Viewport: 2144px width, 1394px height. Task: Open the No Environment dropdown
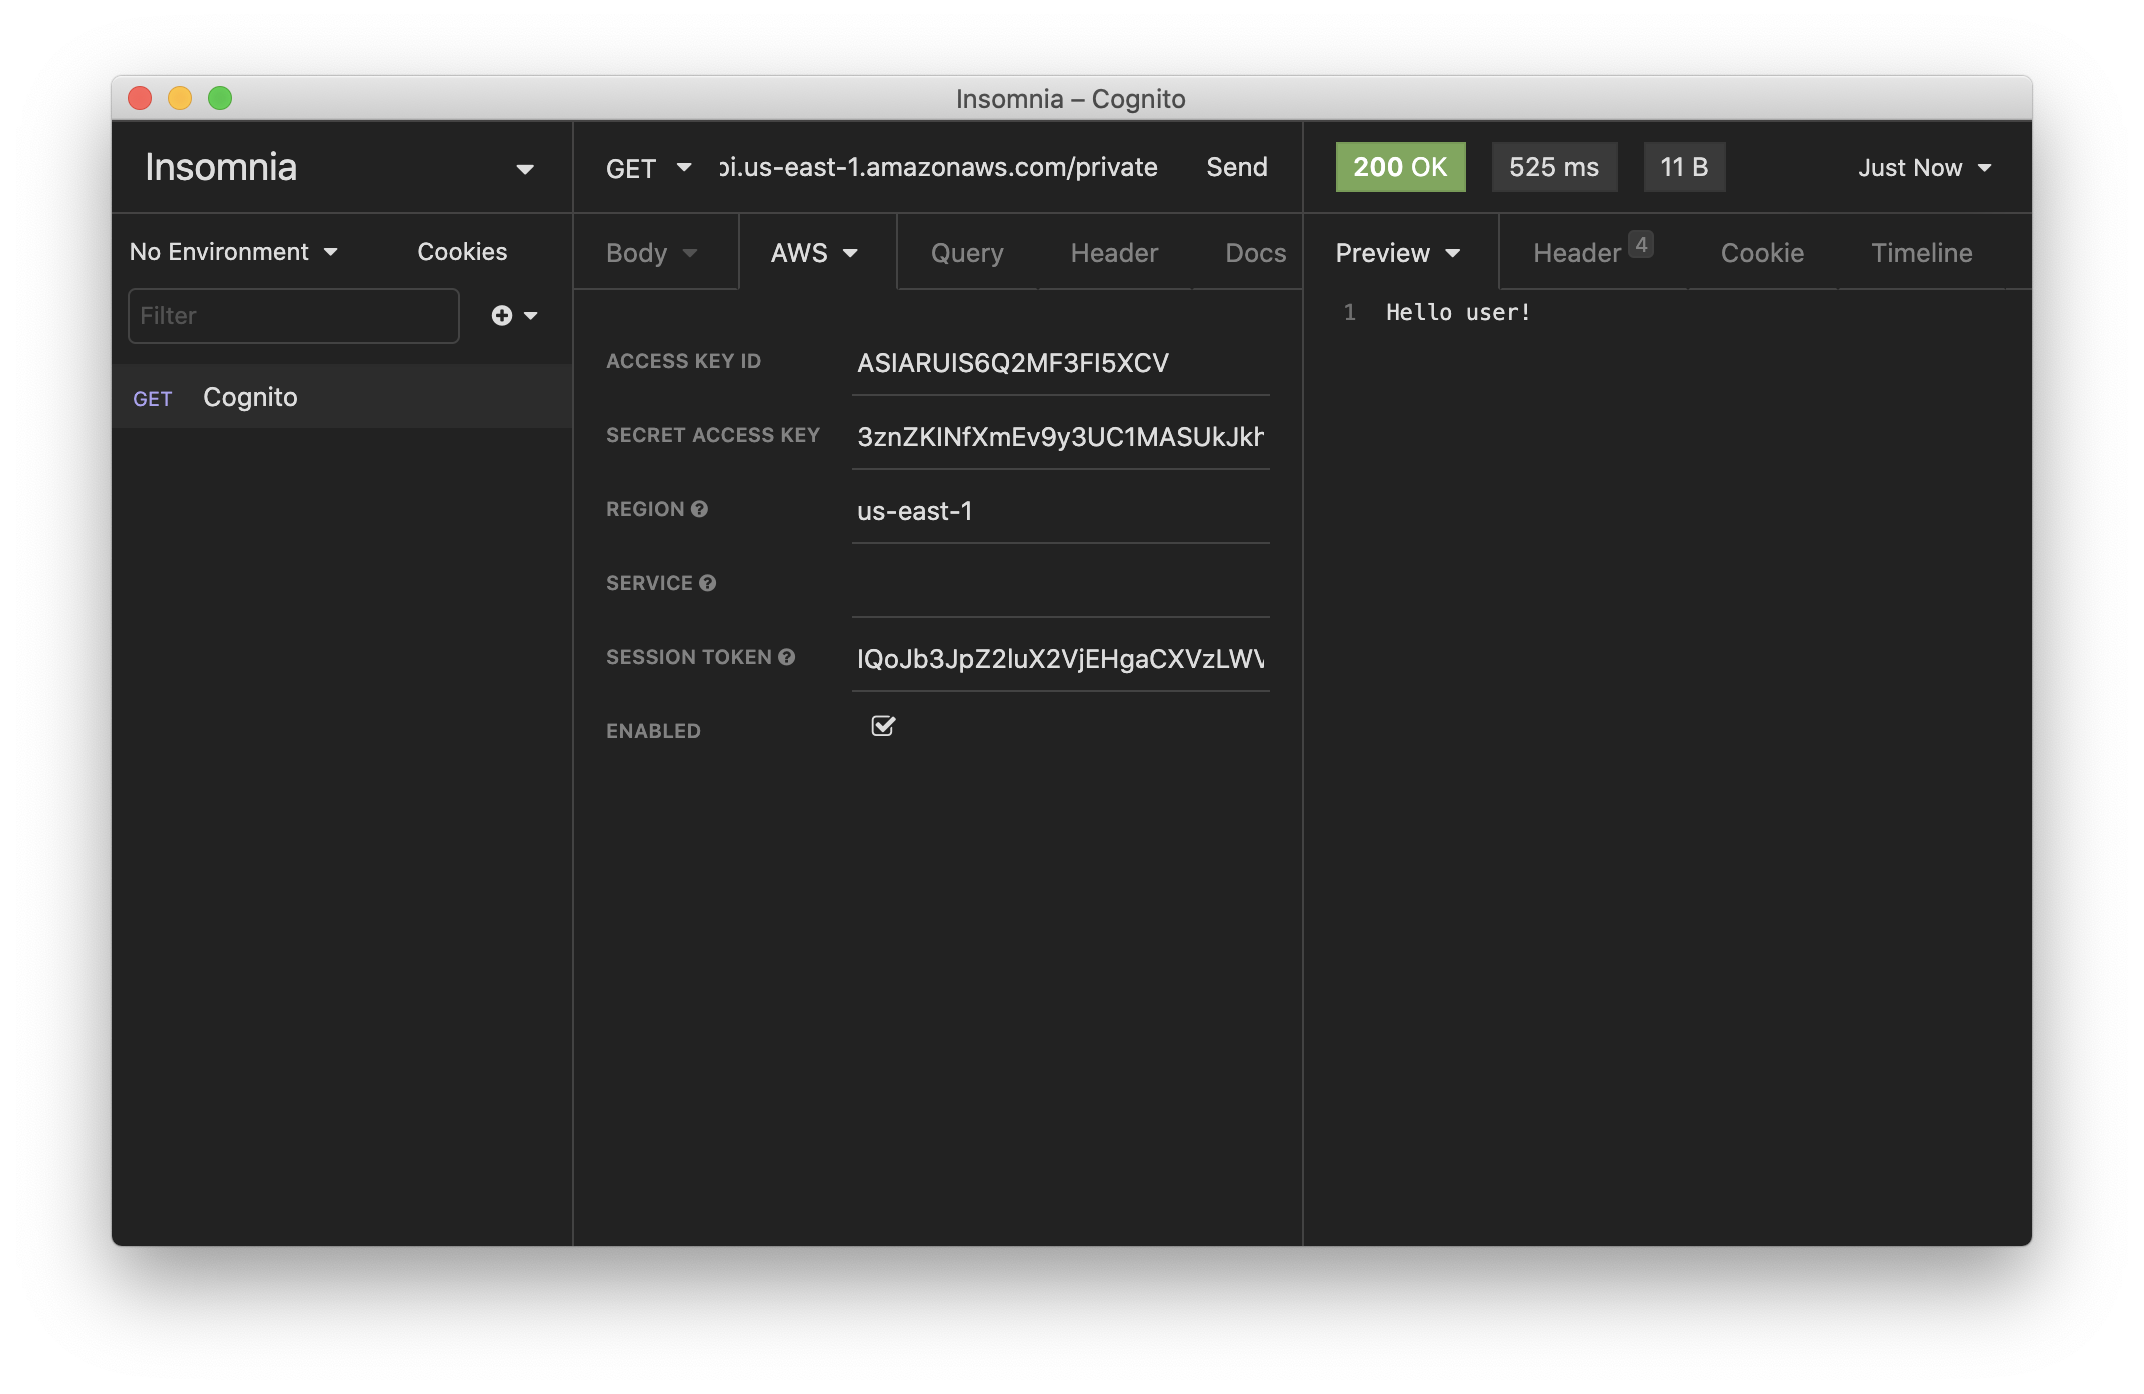click(234, 252)
